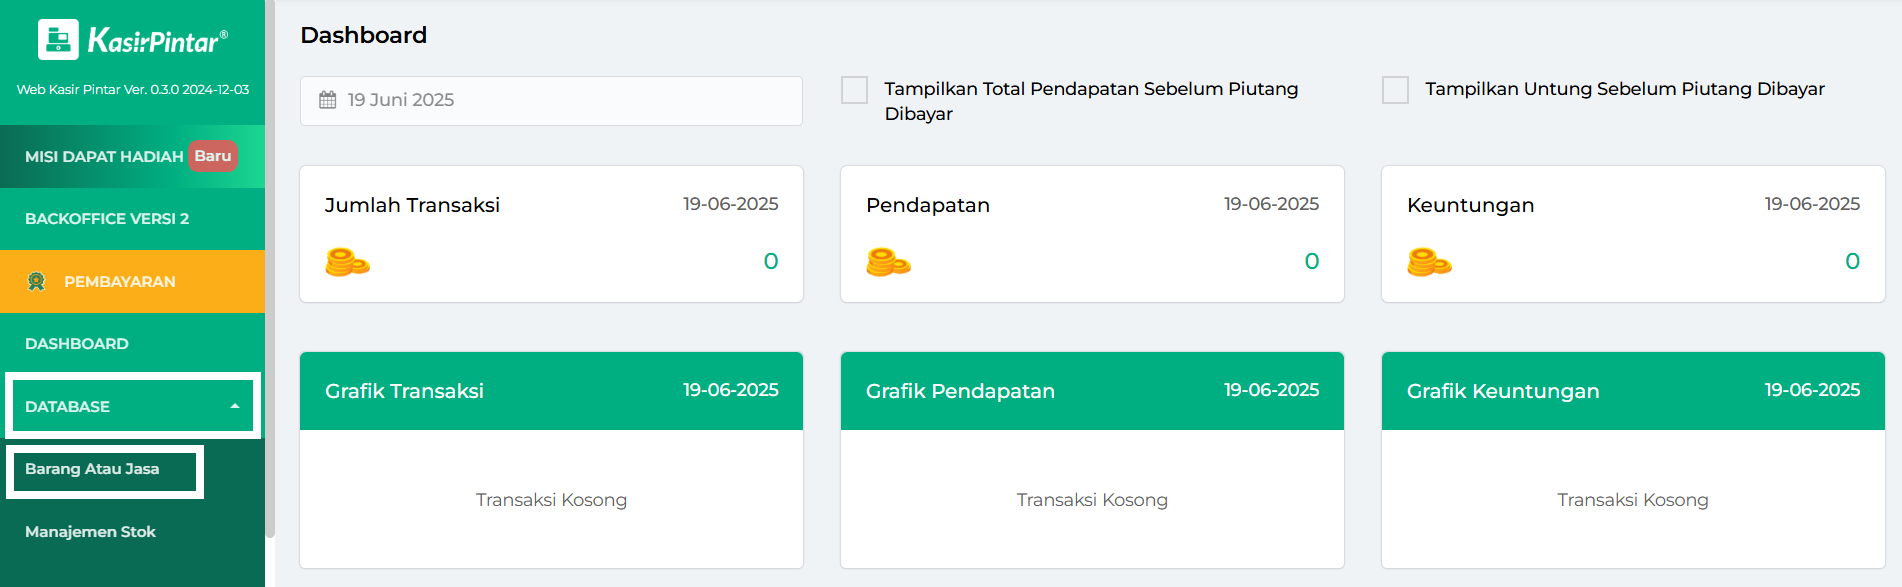Click the red Baru badge
Screen dimensions: 1902x587
(x=212, y=156)
